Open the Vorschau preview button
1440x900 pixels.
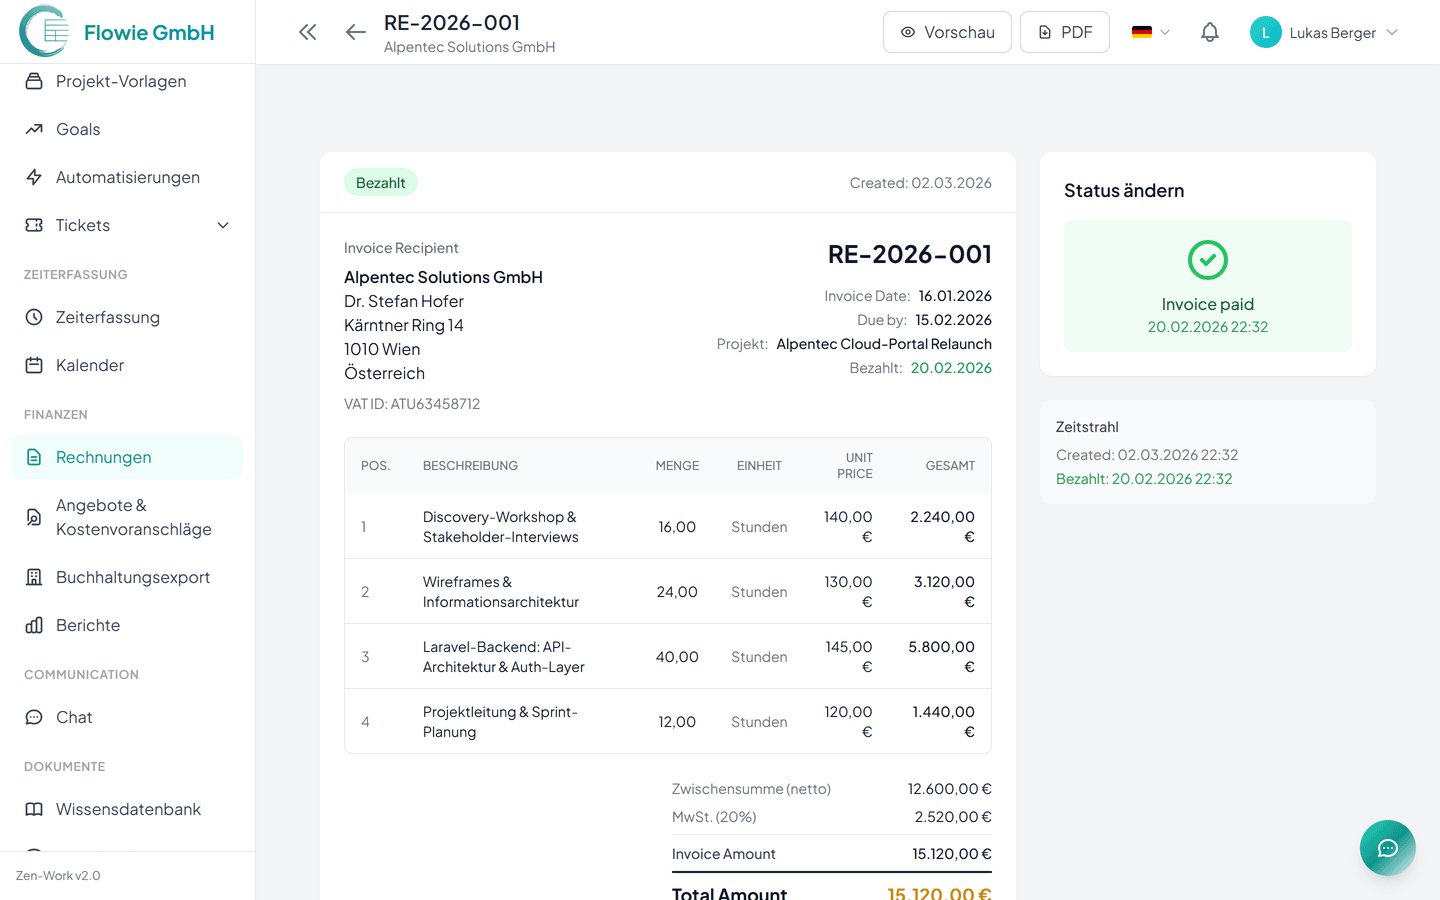946,32
